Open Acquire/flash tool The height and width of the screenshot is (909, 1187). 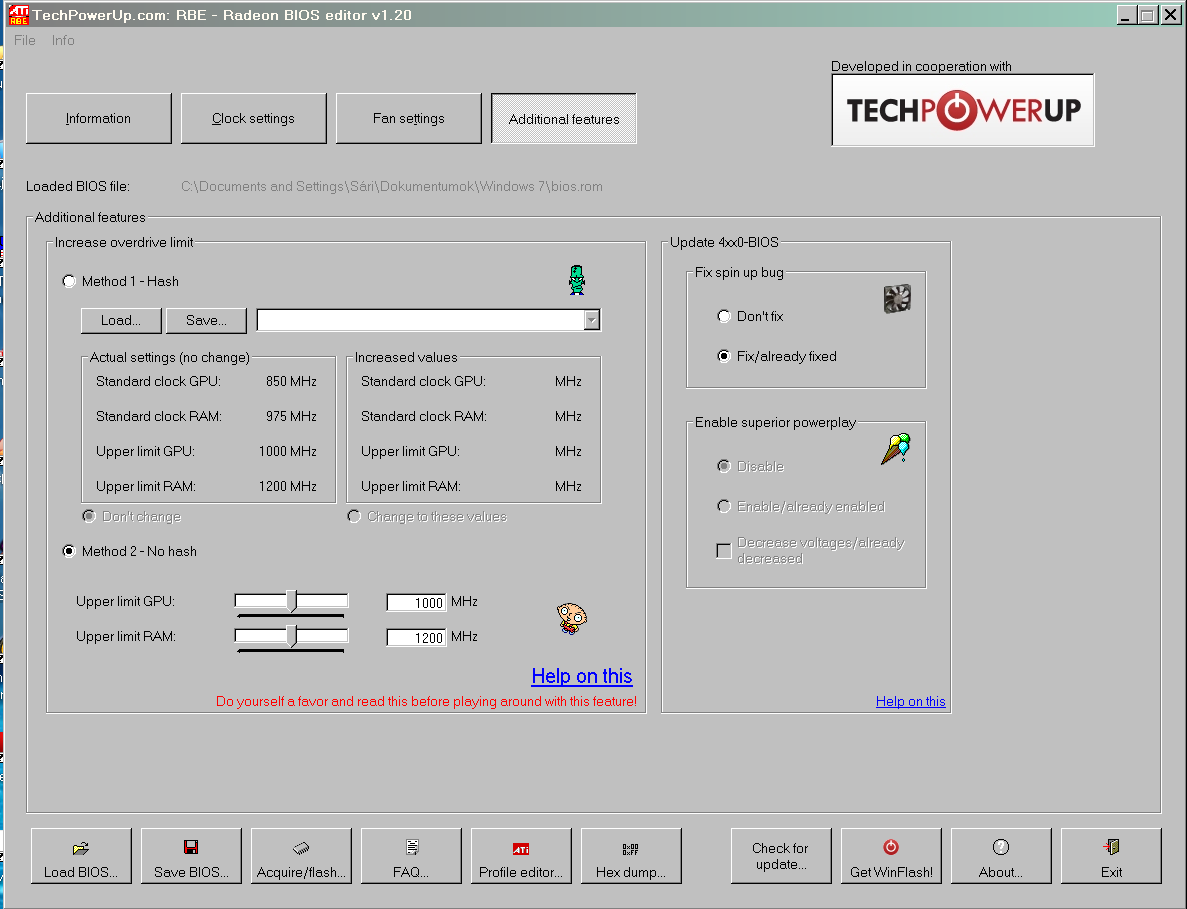[x=301, y=856]
